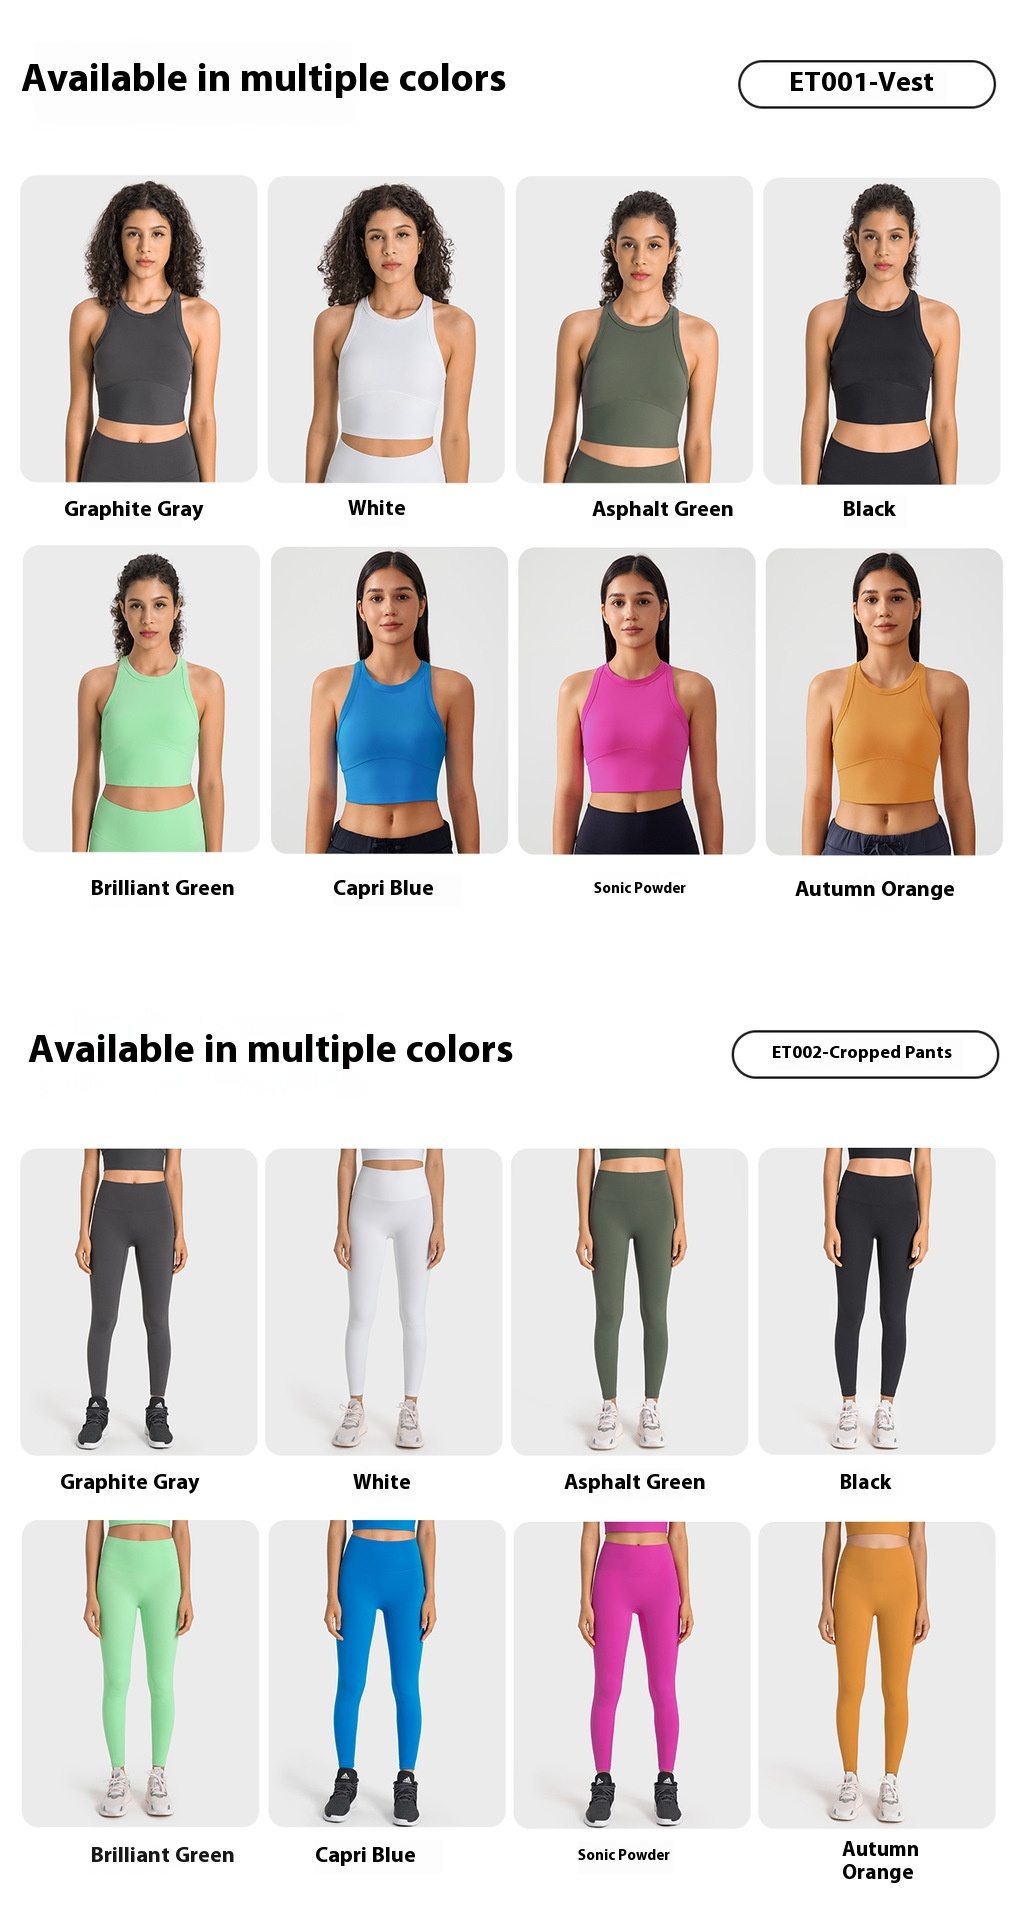Open the Autumn Orange pants image
Image resolution: width=1022 pixels, height=1920 pixels.
876,1675
